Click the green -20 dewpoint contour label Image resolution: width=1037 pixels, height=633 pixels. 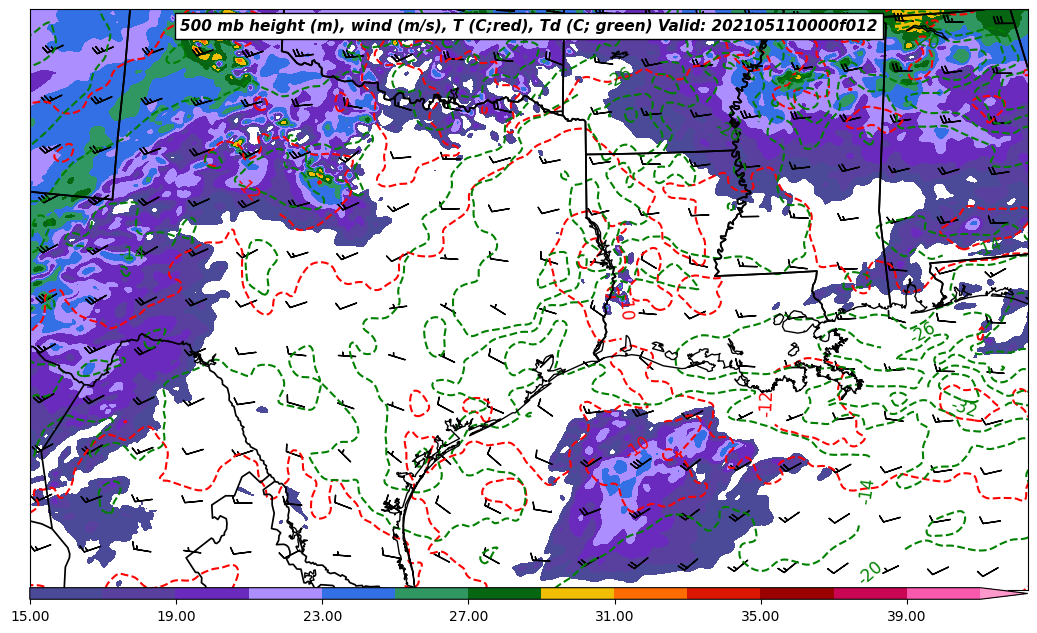point(870,571)
